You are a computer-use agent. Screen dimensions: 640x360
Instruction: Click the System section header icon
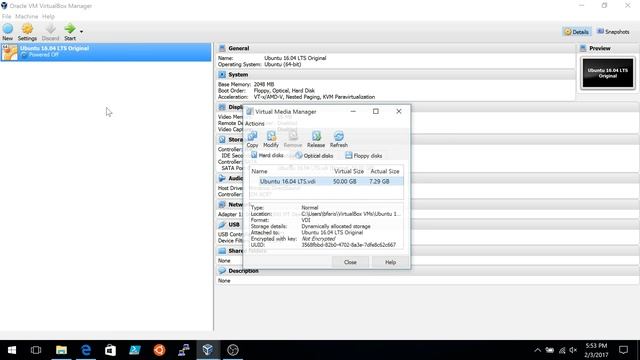(222, 75)
